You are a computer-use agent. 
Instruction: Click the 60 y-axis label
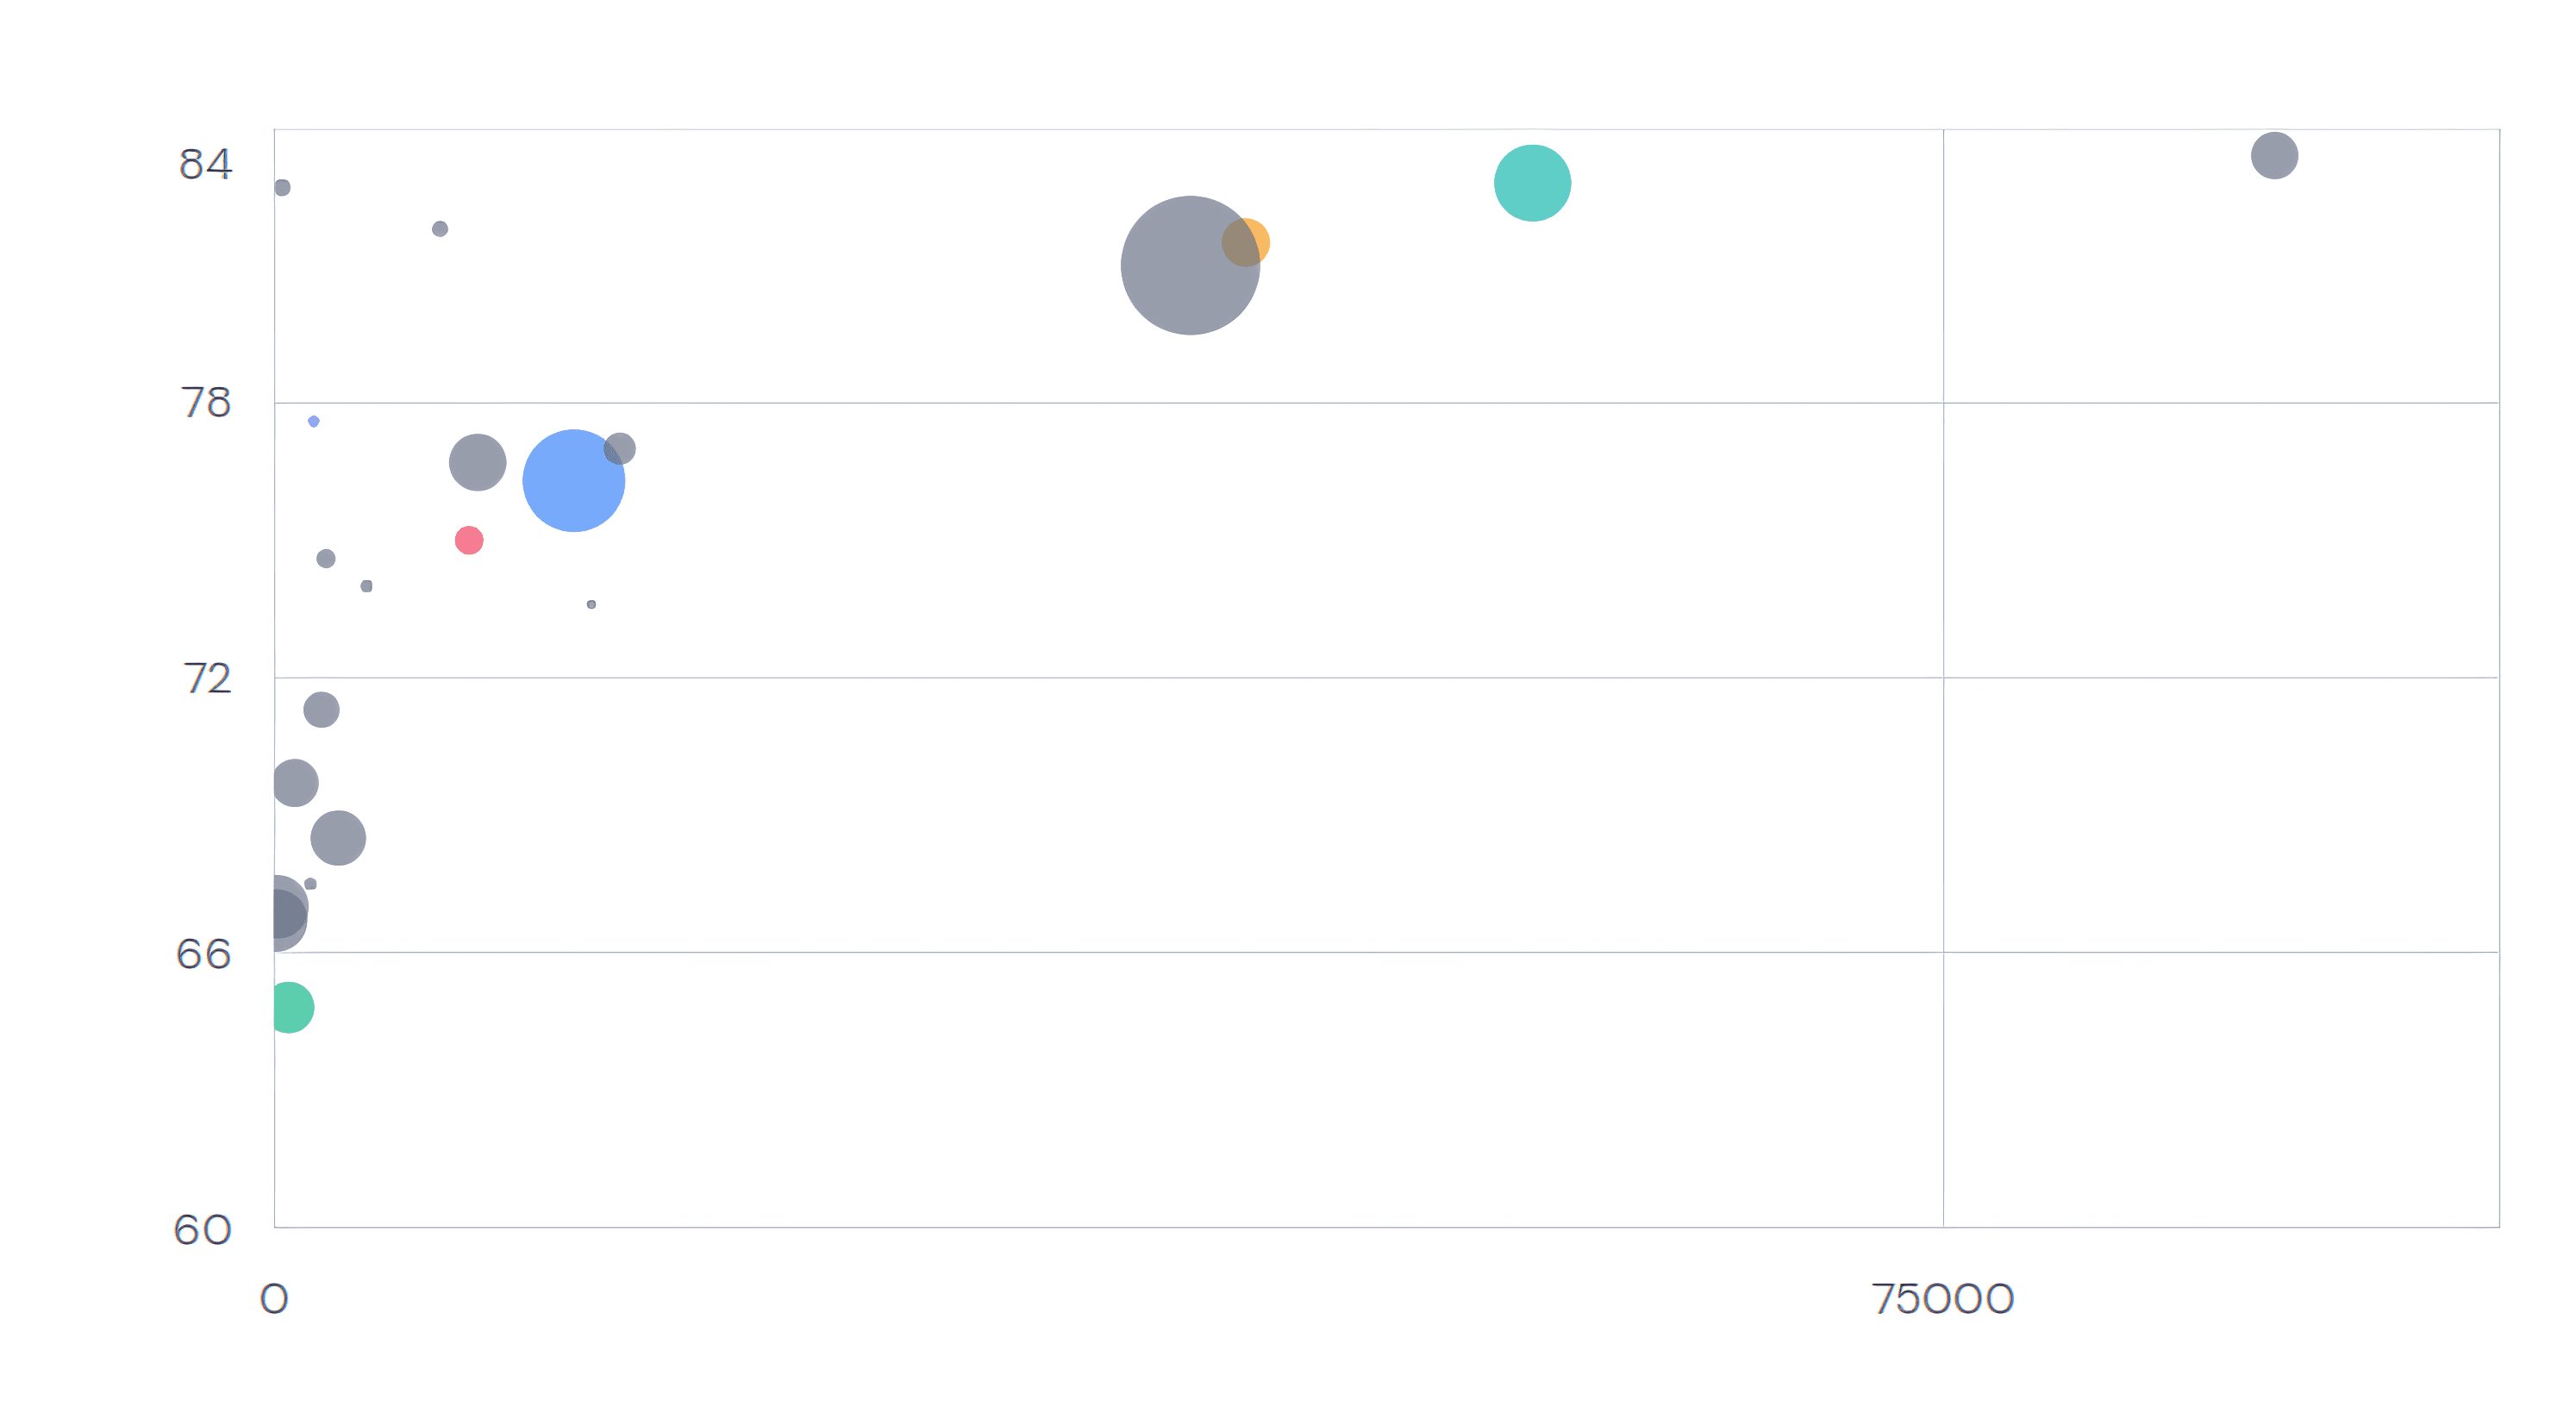pyautogui.click(x=203, y=1229)
